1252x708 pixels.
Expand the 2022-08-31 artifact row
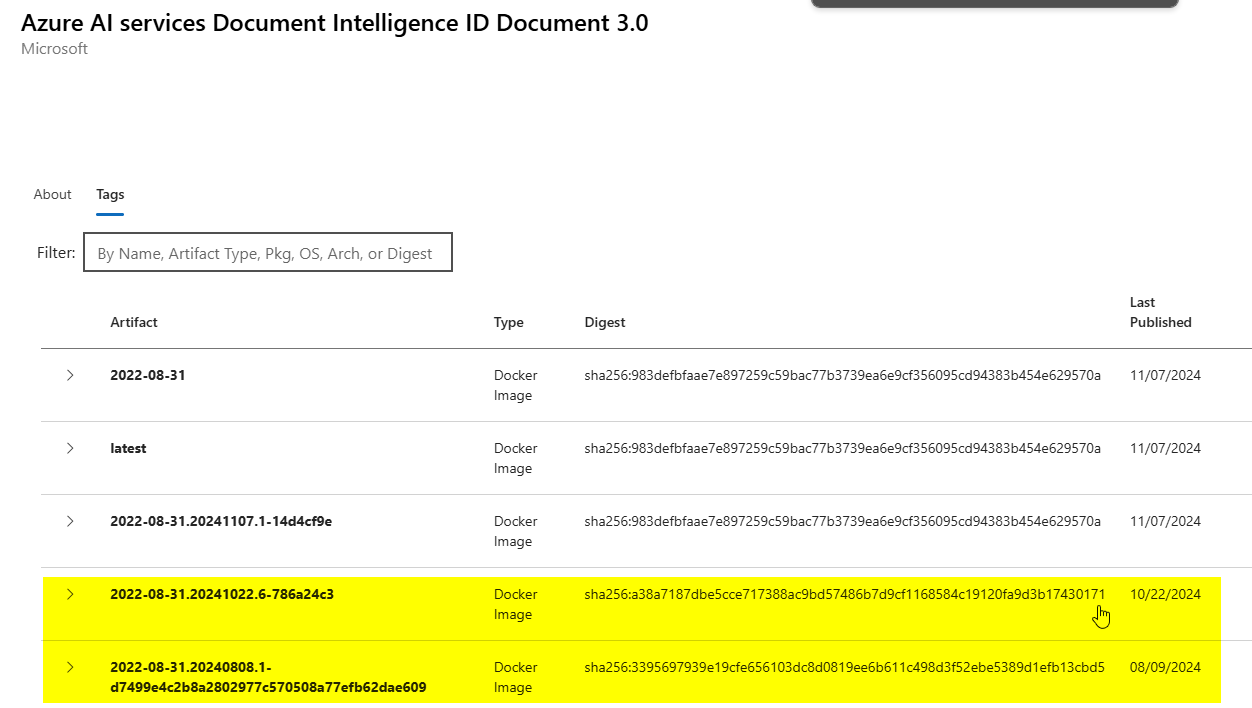click(x=70, y=375)
